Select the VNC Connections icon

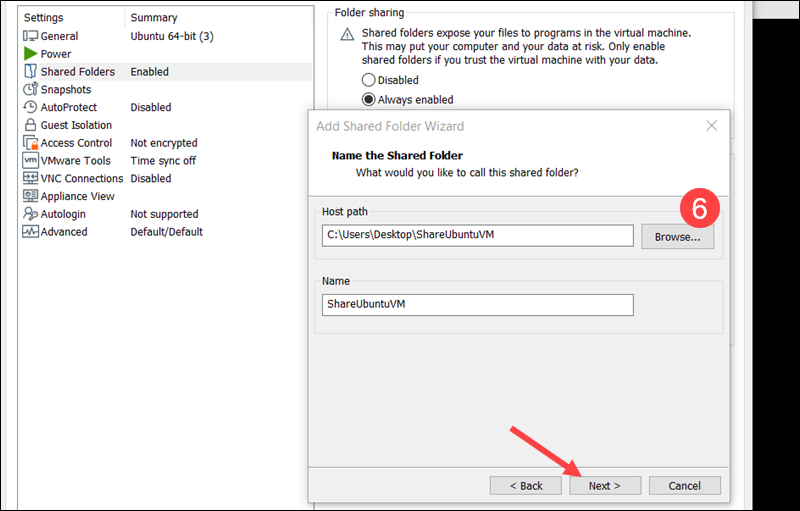tap(30, 179)
